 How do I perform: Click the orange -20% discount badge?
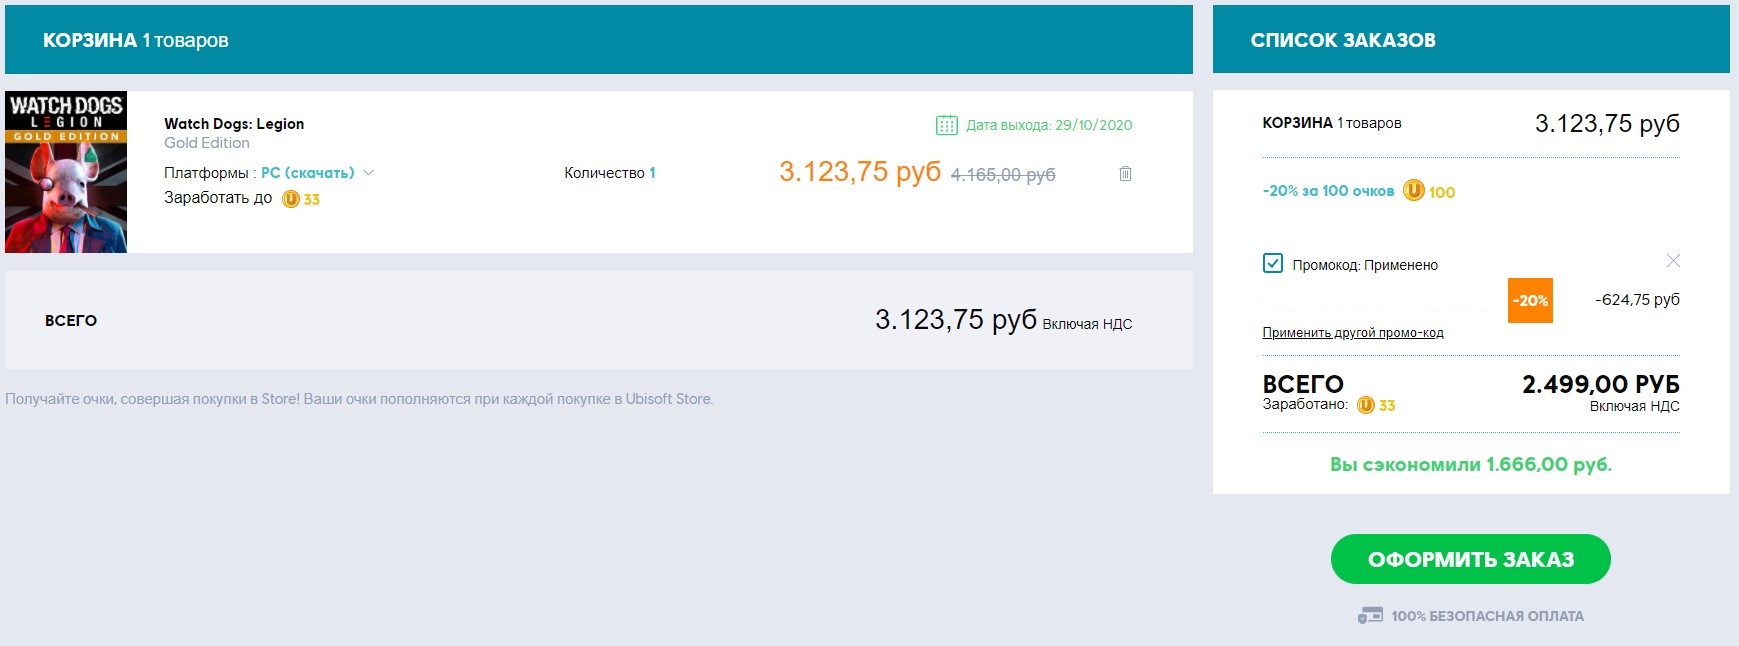1530,300
